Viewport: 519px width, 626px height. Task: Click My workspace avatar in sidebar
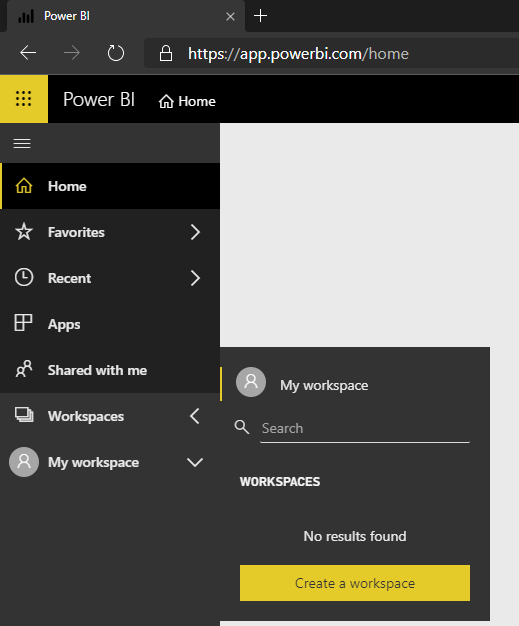click(24, 462)
